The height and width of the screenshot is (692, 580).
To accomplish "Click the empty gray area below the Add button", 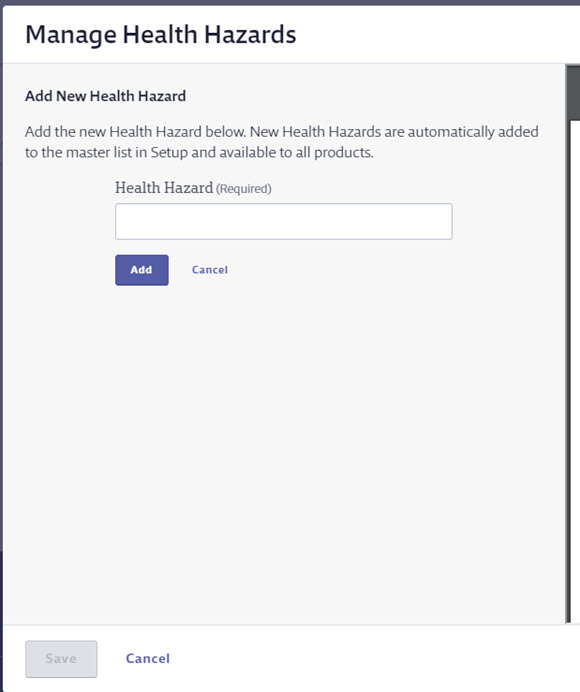I will [x=282, y=441].
